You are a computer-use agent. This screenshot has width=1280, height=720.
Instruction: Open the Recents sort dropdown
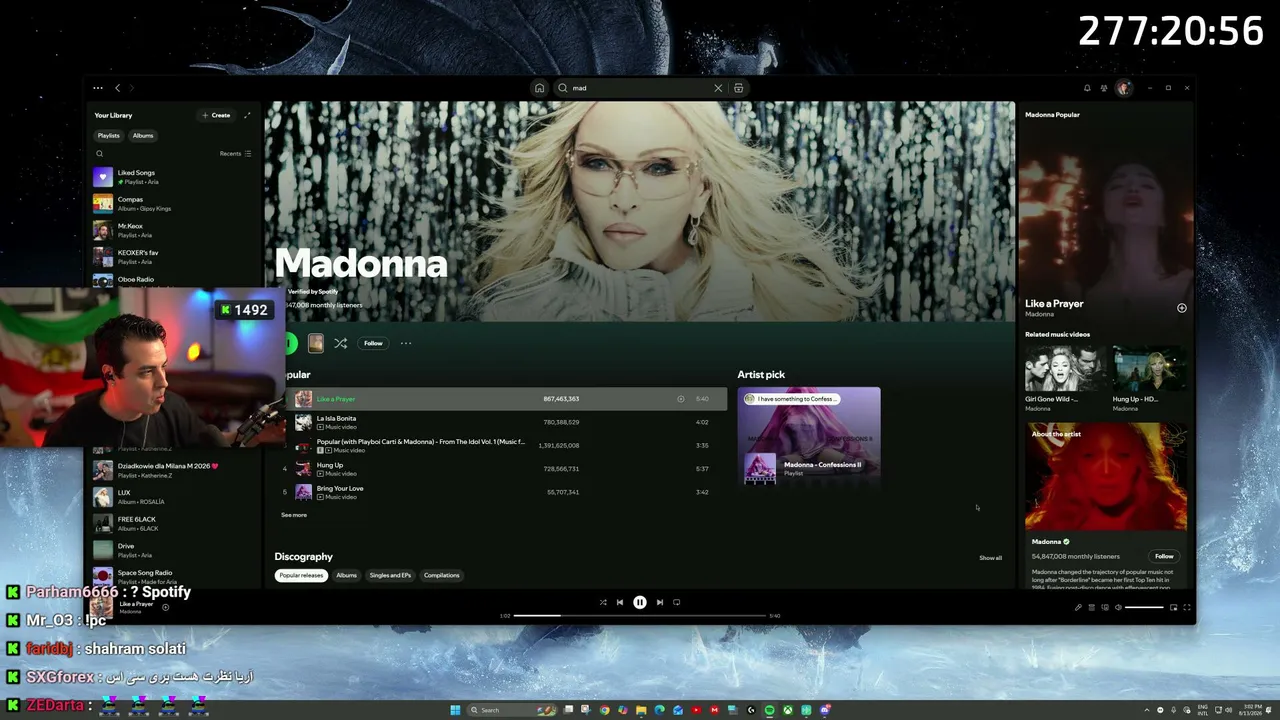(235, 154)
